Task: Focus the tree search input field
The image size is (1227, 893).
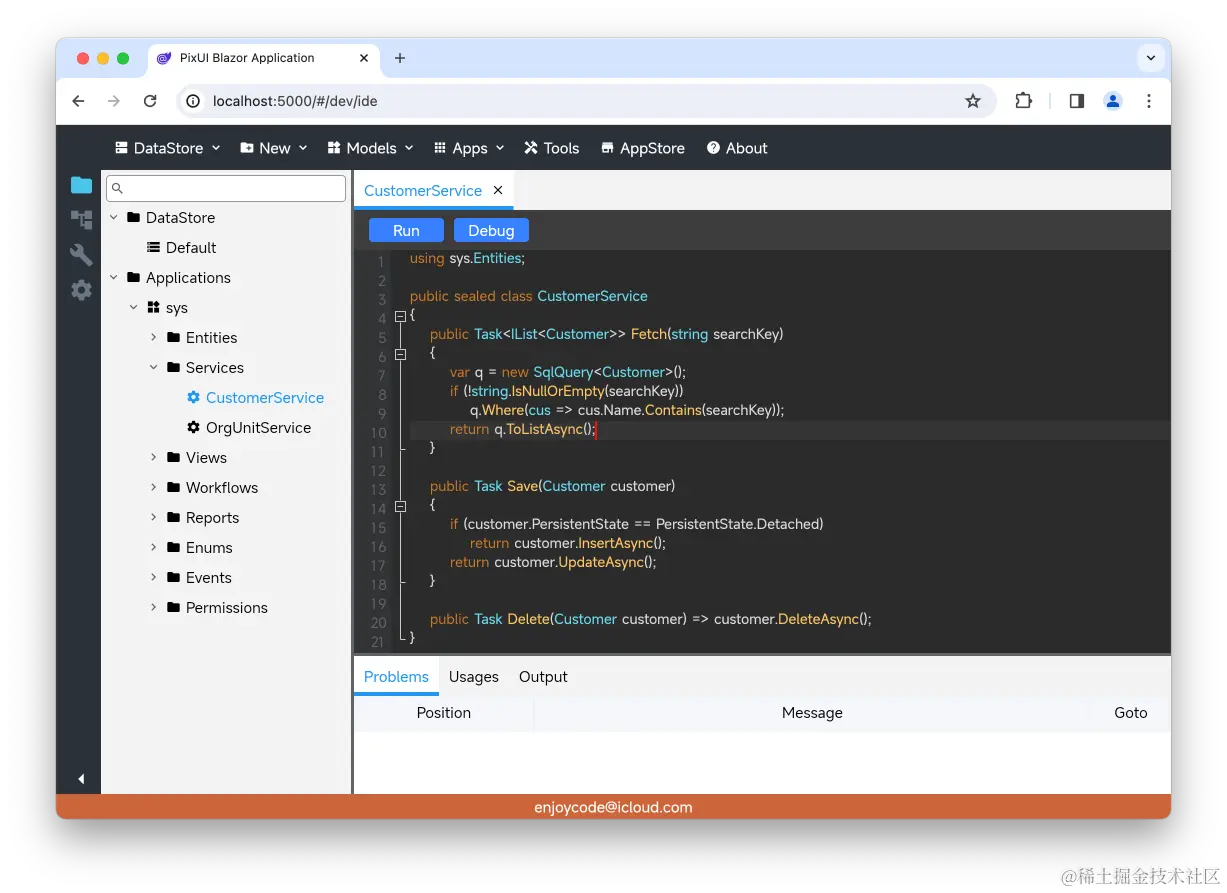Action: coord(226,188)
